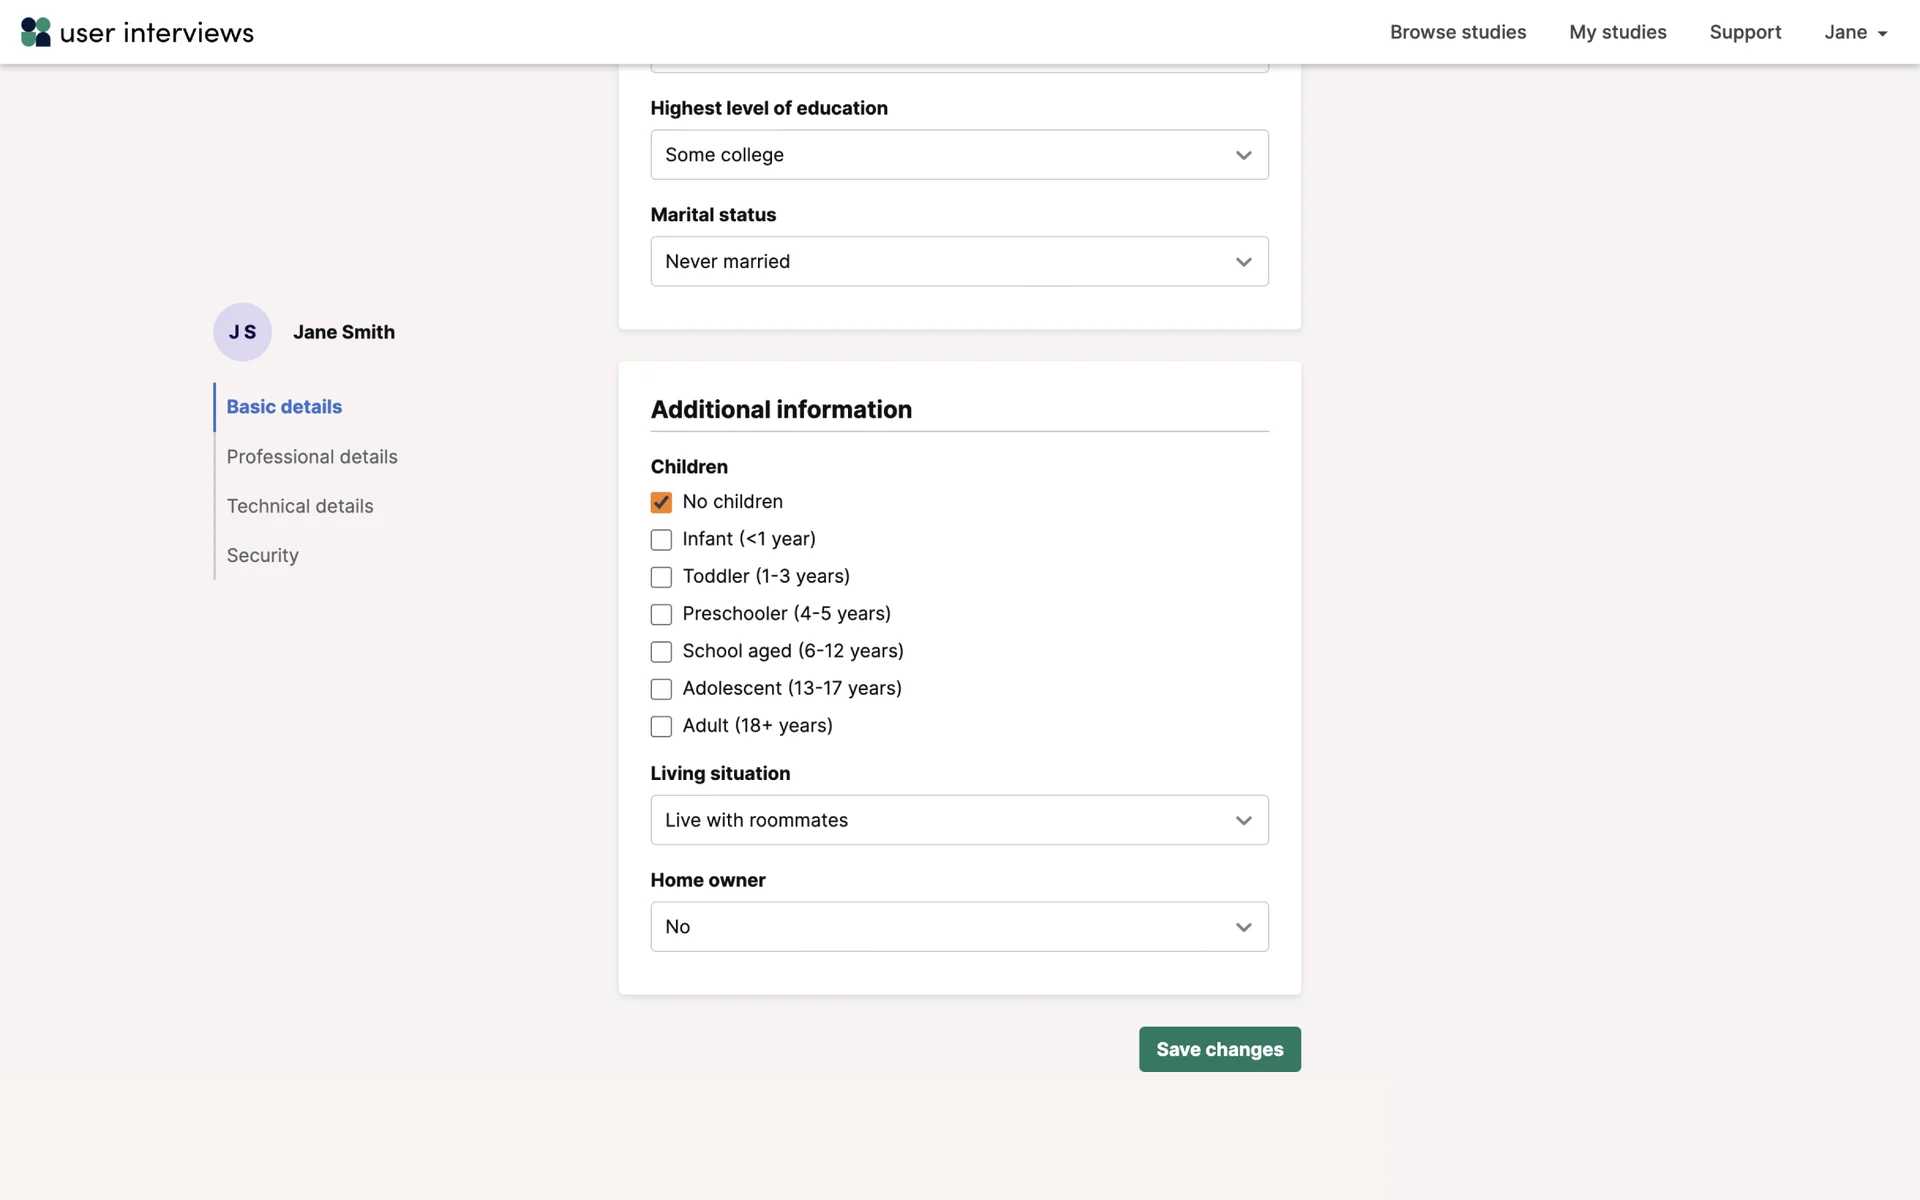Go to Professional details section

click(x=312, y=457)
